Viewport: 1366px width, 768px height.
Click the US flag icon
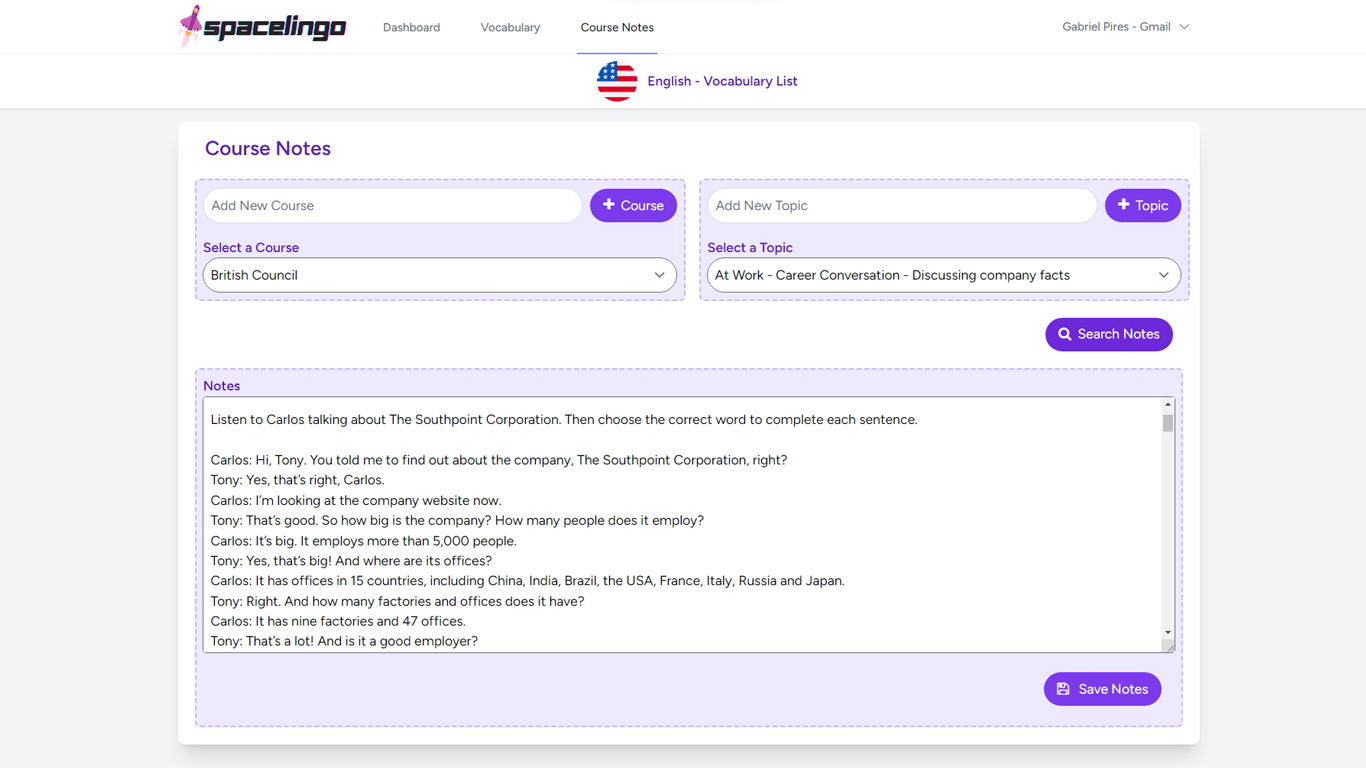point(617,81)
